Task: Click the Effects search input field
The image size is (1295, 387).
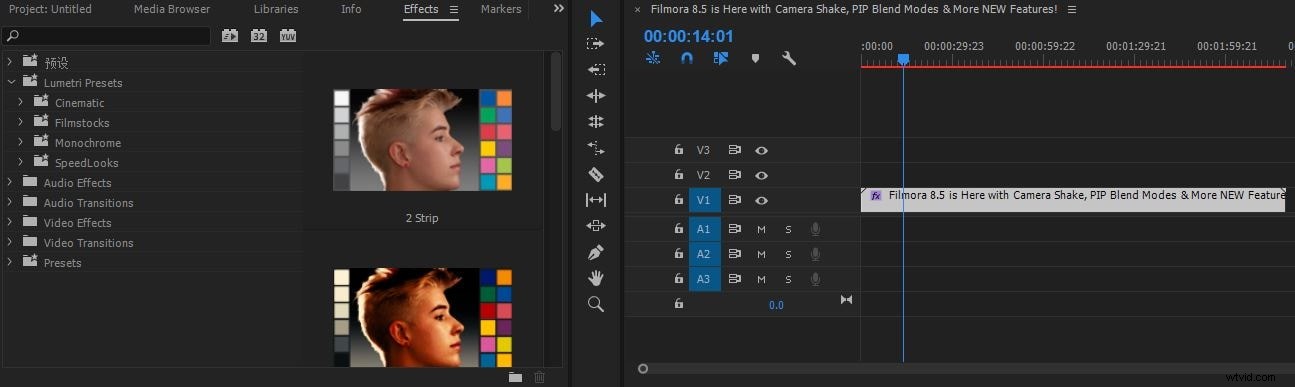Action: point(107,36)
